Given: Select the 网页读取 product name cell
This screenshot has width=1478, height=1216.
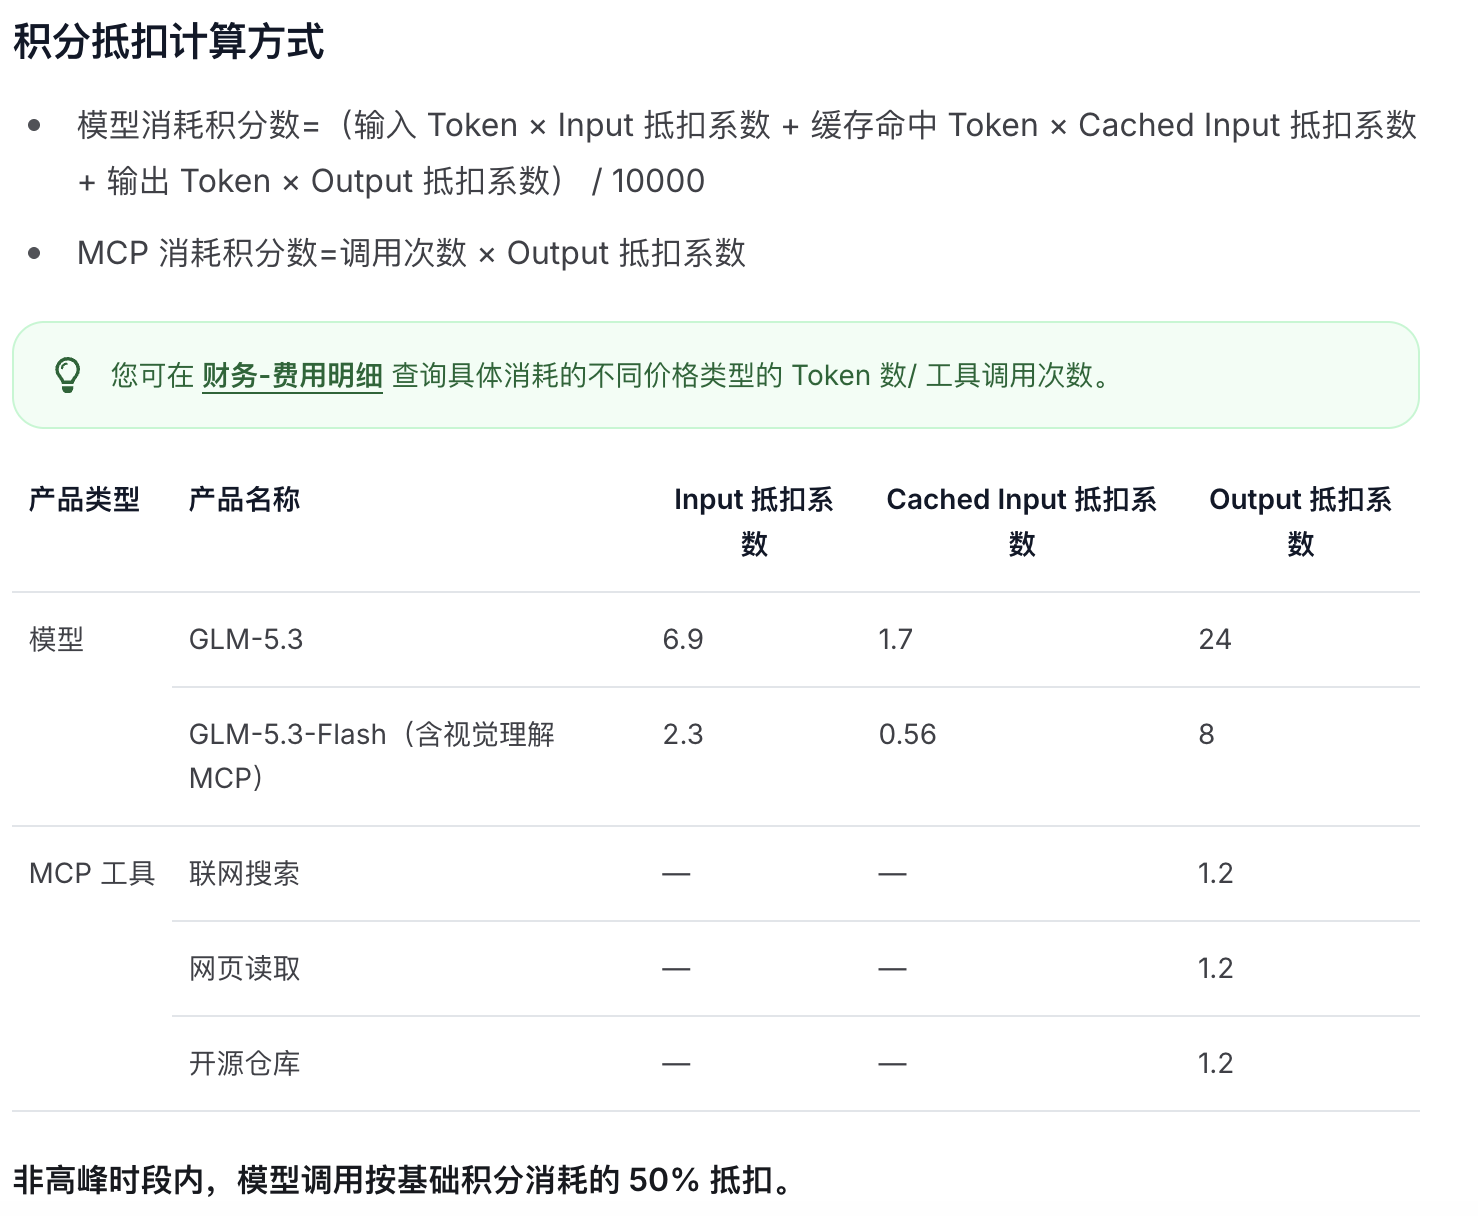Looking at the screenshot, I should [x=244, y=968].
